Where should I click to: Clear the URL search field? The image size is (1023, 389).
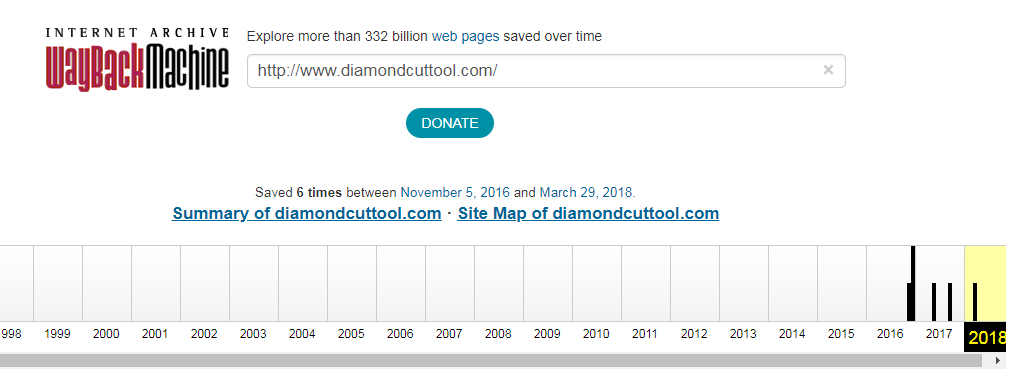tap(828, 70)
